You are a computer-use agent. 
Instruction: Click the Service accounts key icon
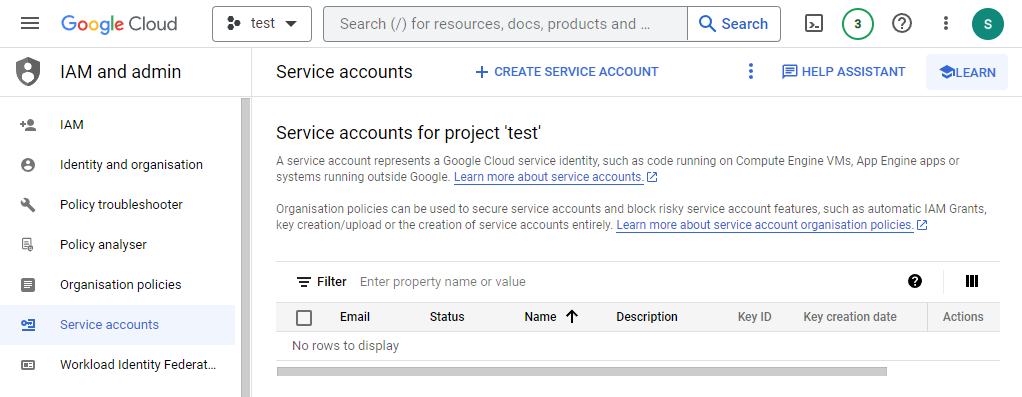click(x=28, y=325)
